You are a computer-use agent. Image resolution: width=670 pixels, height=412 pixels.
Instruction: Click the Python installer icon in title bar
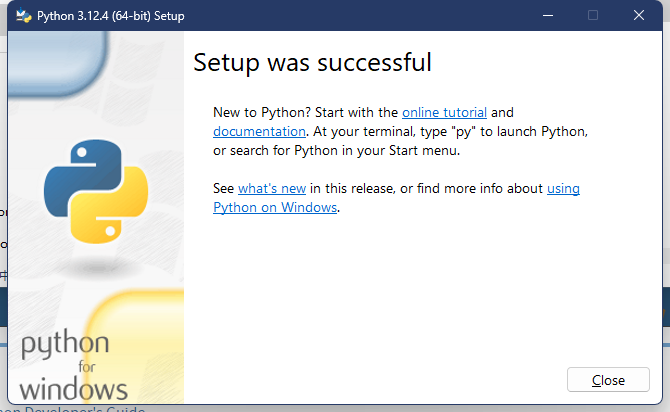(23, 16)
